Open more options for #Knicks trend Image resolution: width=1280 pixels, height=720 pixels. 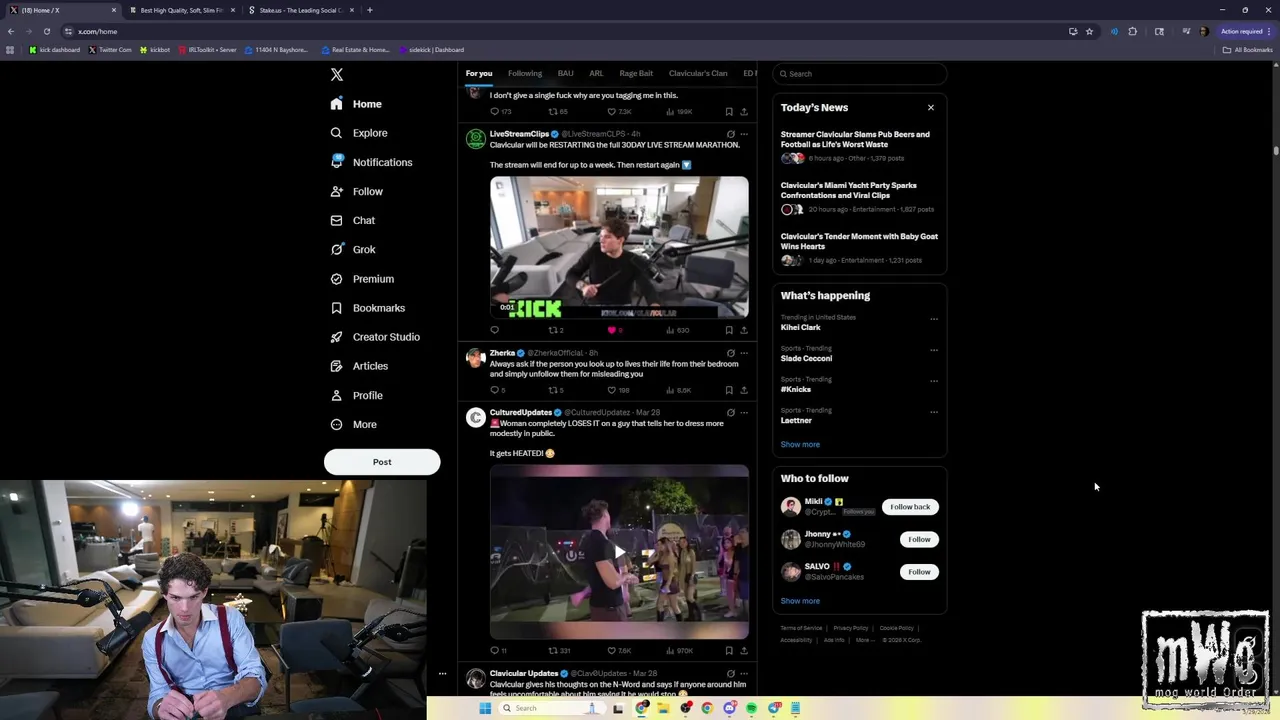(934, 381)
